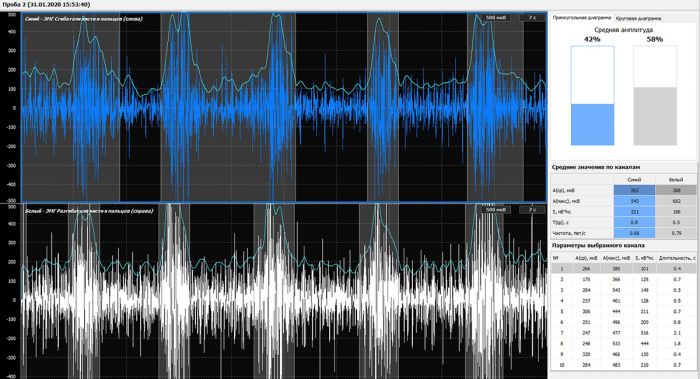This screenshot has height=379, width=700.
Task: Select the Синий column header
Action: point(634,179)
